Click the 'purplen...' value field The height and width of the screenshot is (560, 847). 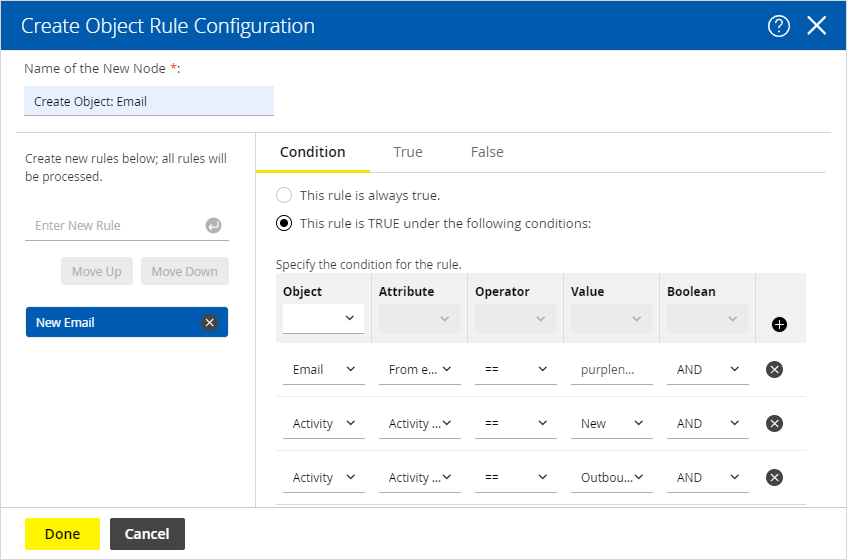click(x=611, y=370)
